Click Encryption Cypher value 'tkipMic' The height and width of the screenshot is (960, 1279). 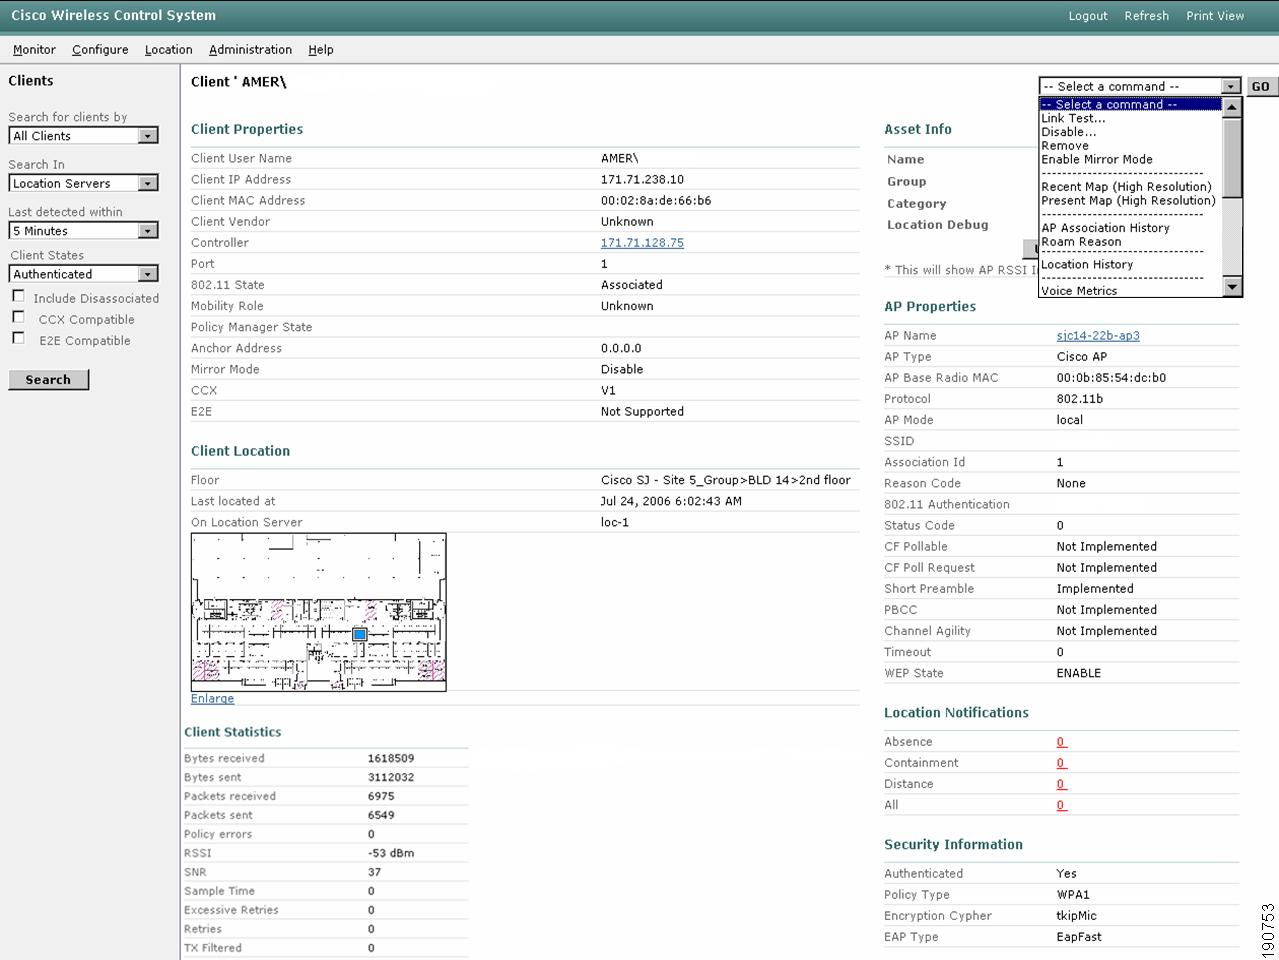pos(1076,916)
